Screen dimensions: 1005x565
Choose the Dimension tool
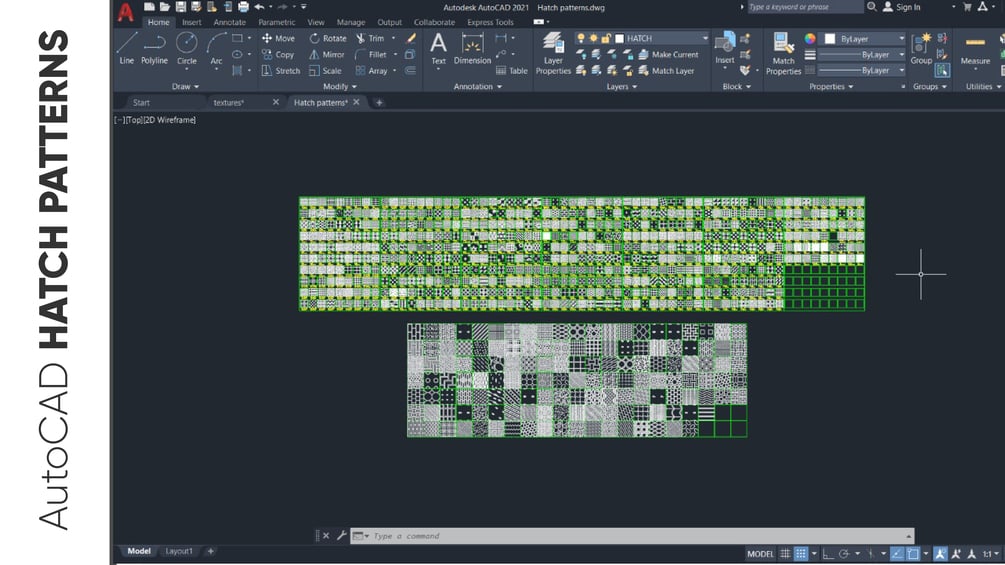pyautogui.click(x=472, y=49)
